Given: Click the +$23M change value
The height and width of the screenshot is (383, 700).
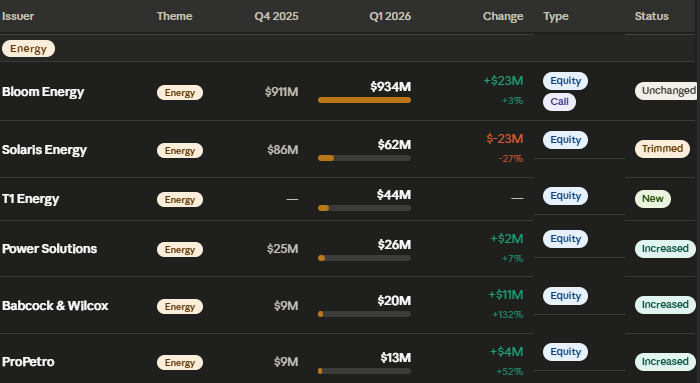Looking at the screenshot, I should [503, 81].
